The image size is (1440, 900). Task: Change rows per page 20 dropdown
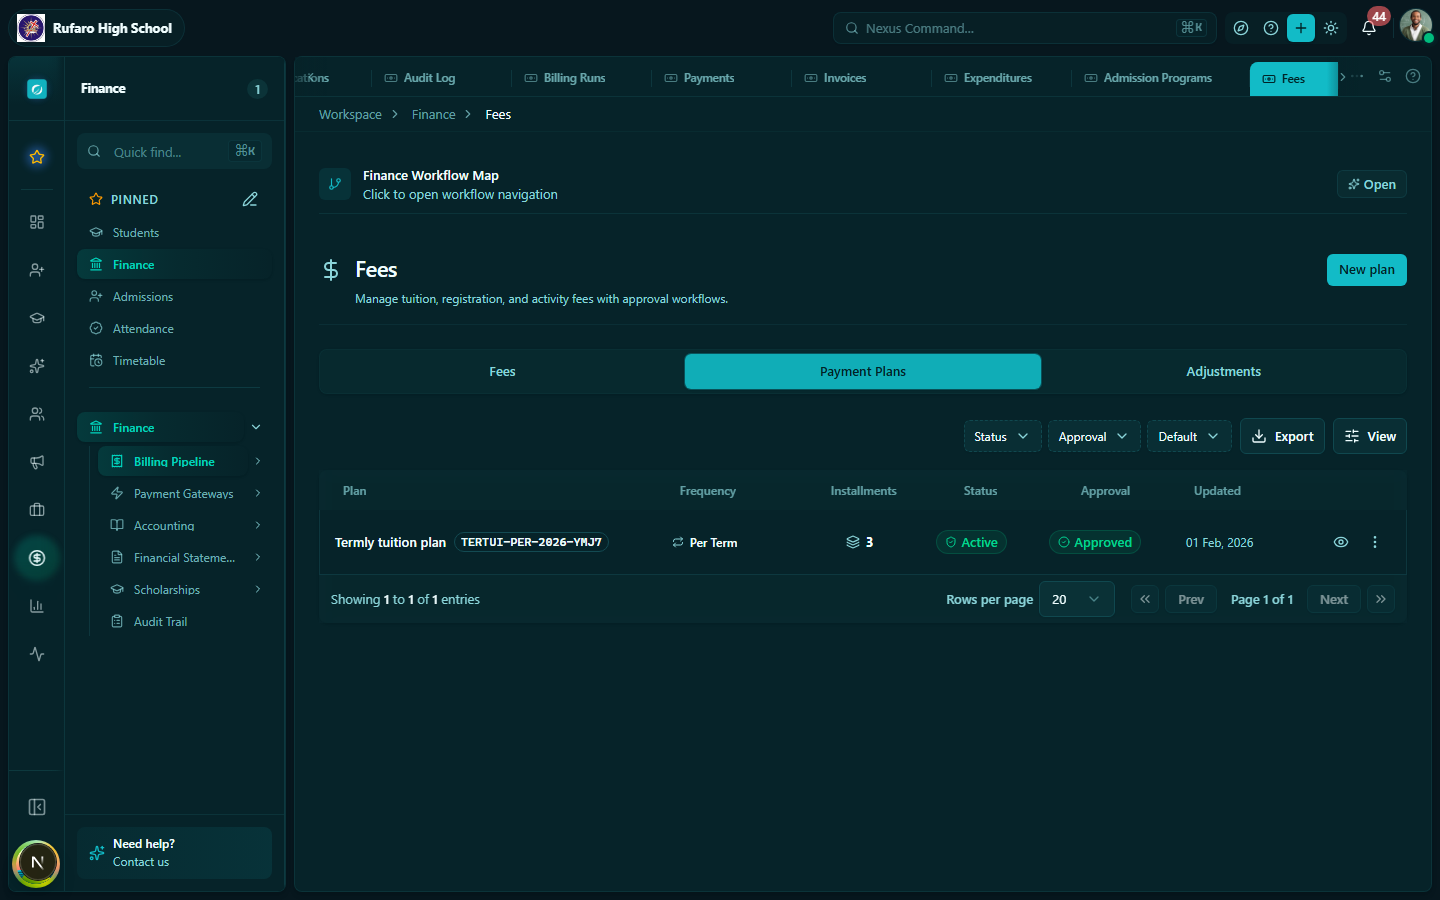point(1077,599)
